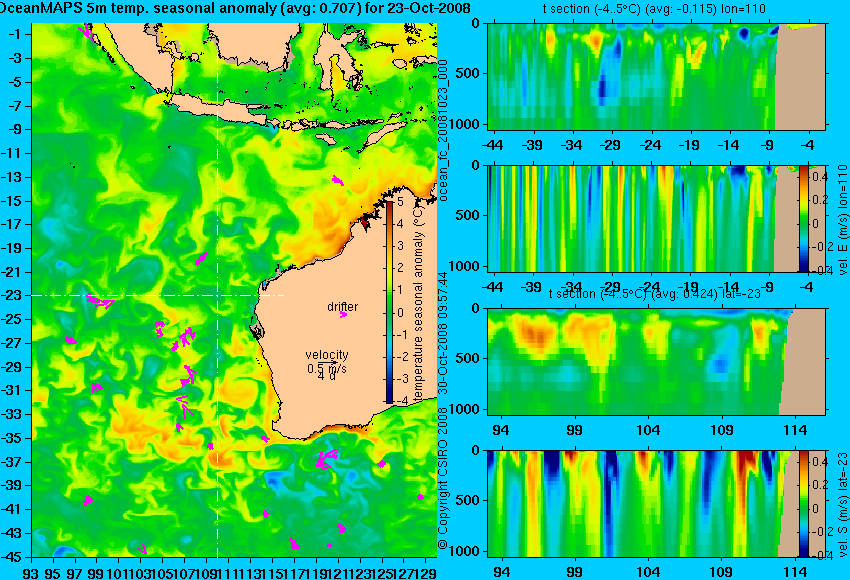Click the "5" tick on the temperature anomaly color bar
850x580 pixels.
pyautogui.click(x=400, y=202)
